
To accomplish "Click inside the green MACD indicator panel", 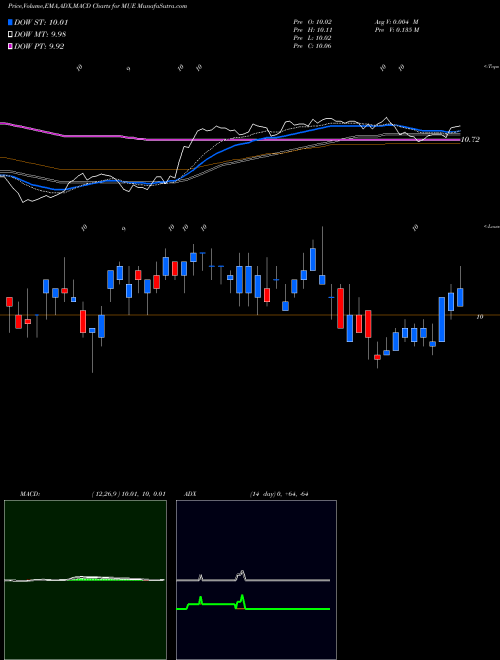I will (x=85, y=580).
